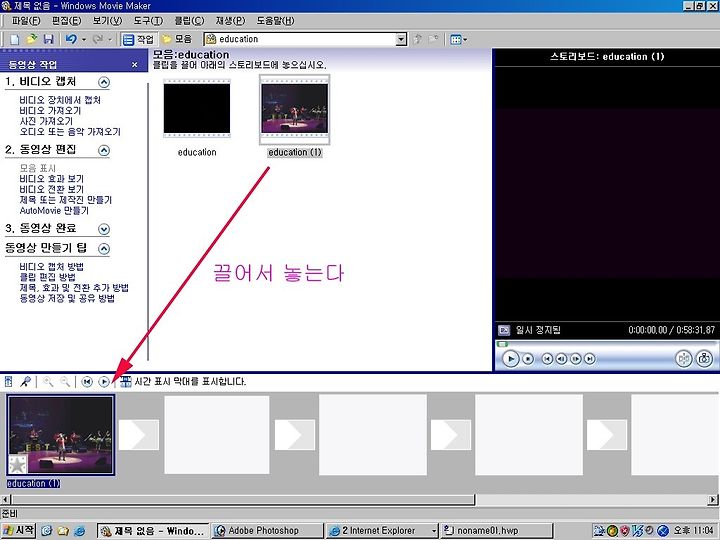720x540 pixels.
Task: Open the 도움말(H) menu
Action: point(275,21)
